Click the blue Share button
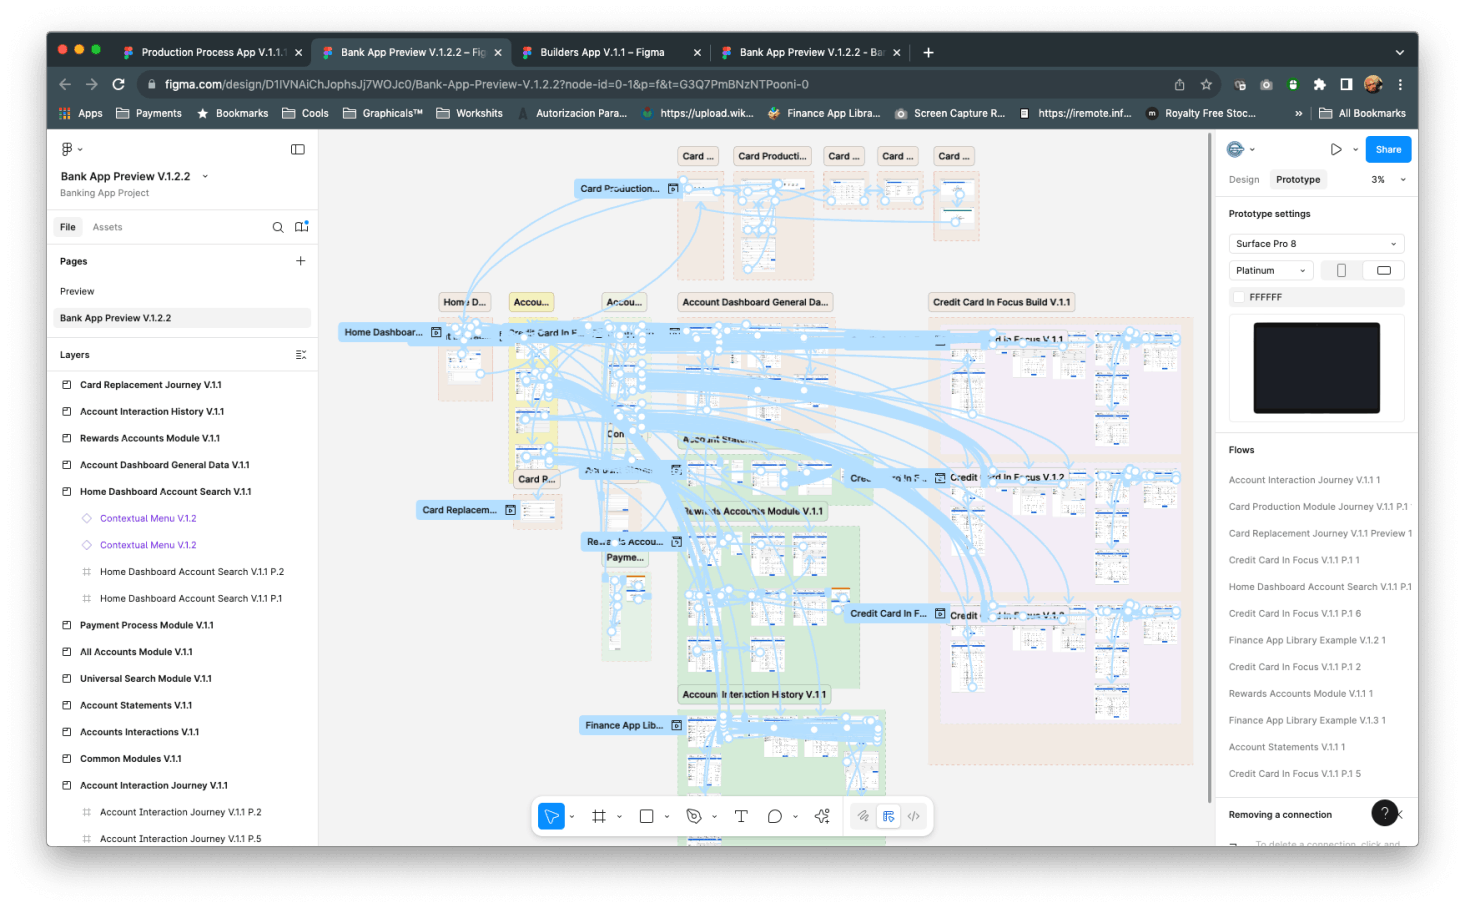This screenshot has height=908, width=1465. point(1388,150)
